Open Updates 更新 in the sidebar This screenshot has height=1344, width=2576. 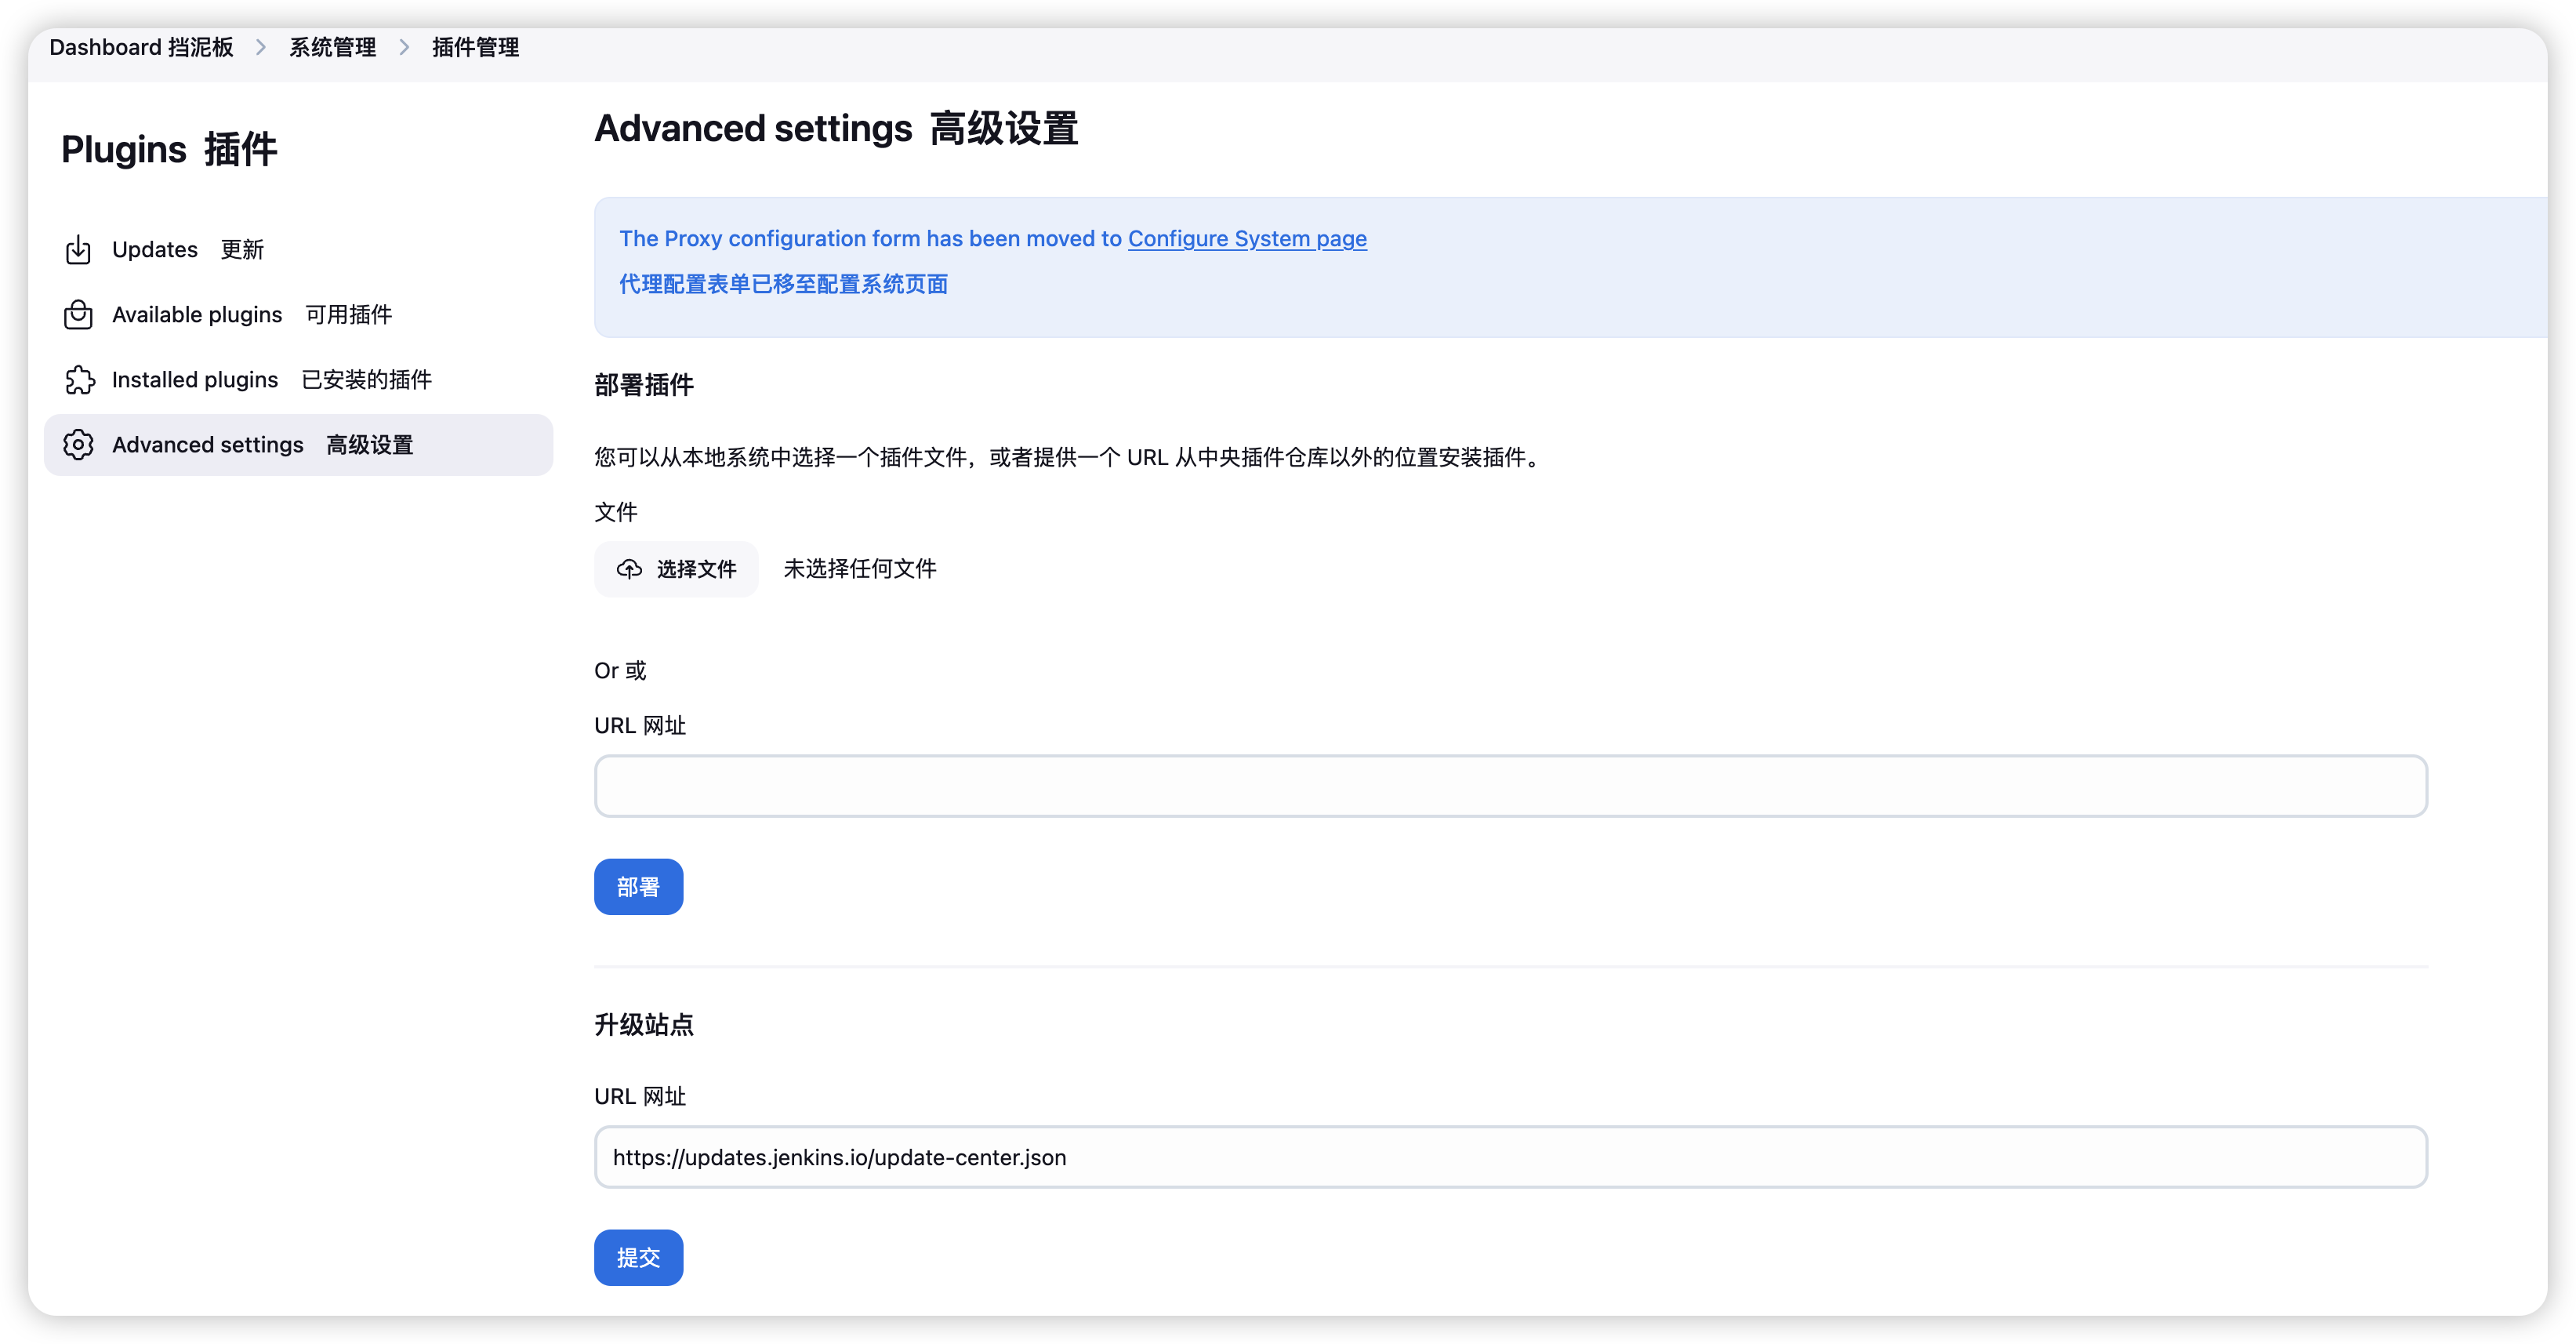pos(298,250)
